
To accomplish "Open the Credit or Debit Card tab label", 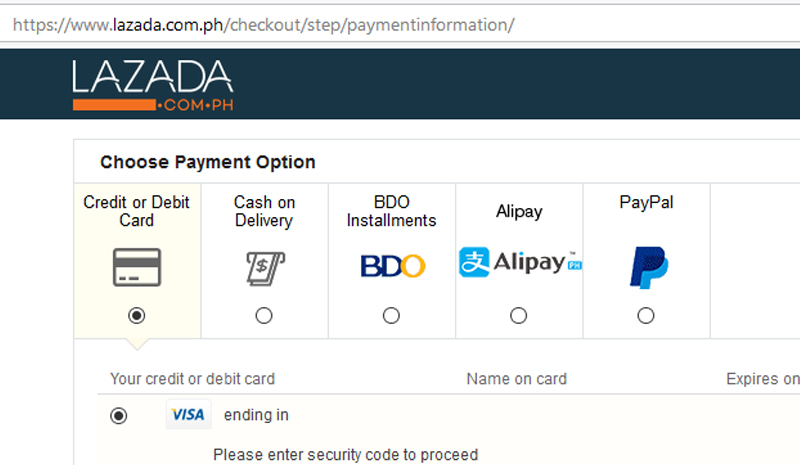I will [x=136, y=211].
